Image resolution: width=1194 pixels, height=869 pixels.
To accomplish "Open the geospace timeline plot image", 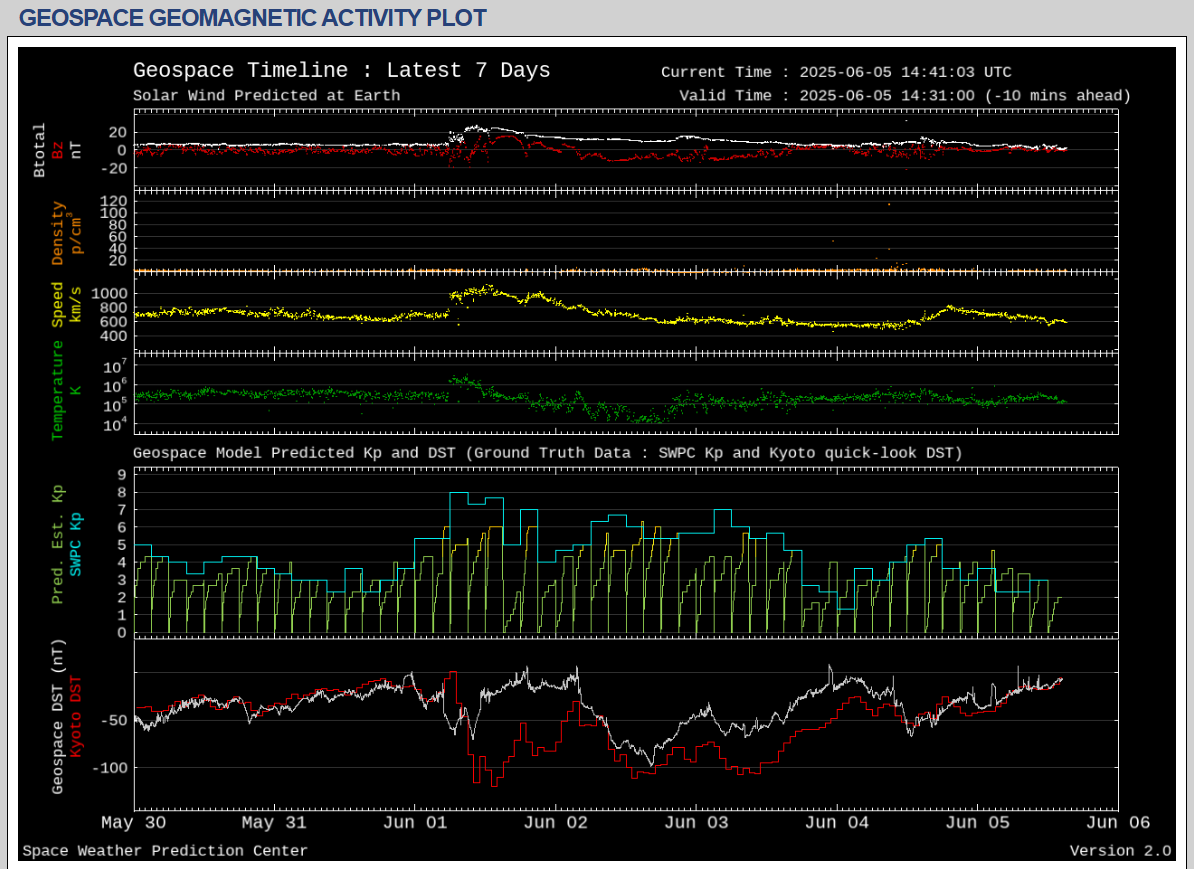I will [x=597, y=454].
